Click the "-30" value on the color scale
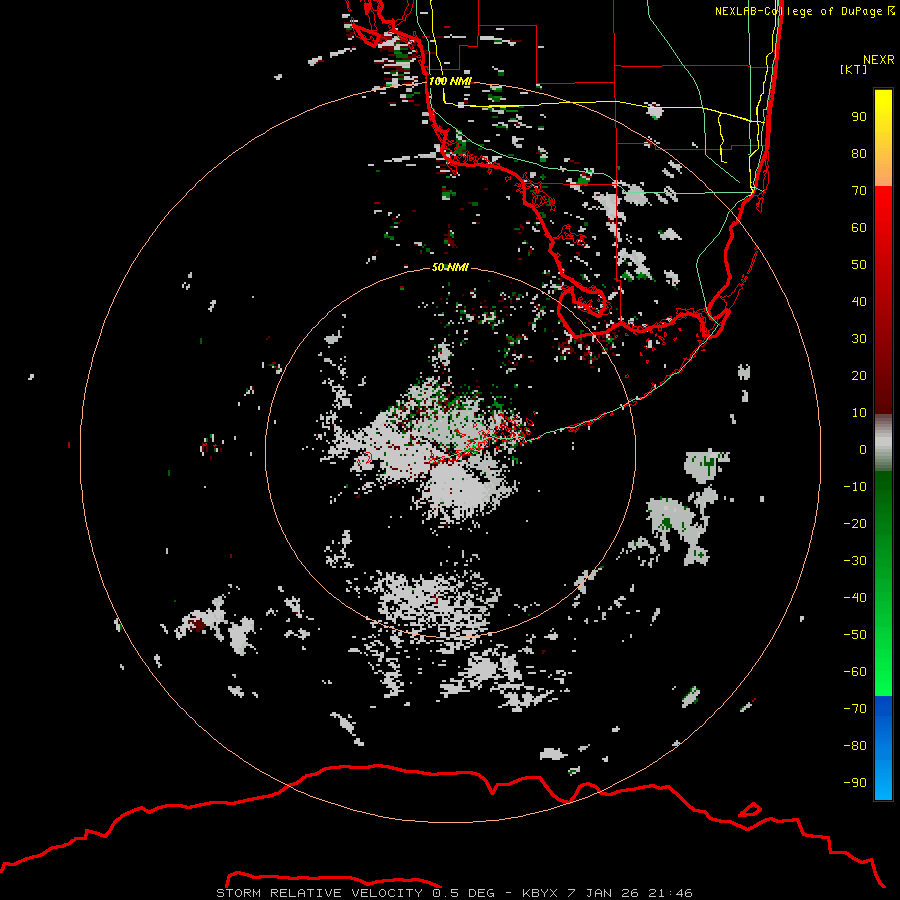The height and width of the screenshot is (900, 900). 855,561
